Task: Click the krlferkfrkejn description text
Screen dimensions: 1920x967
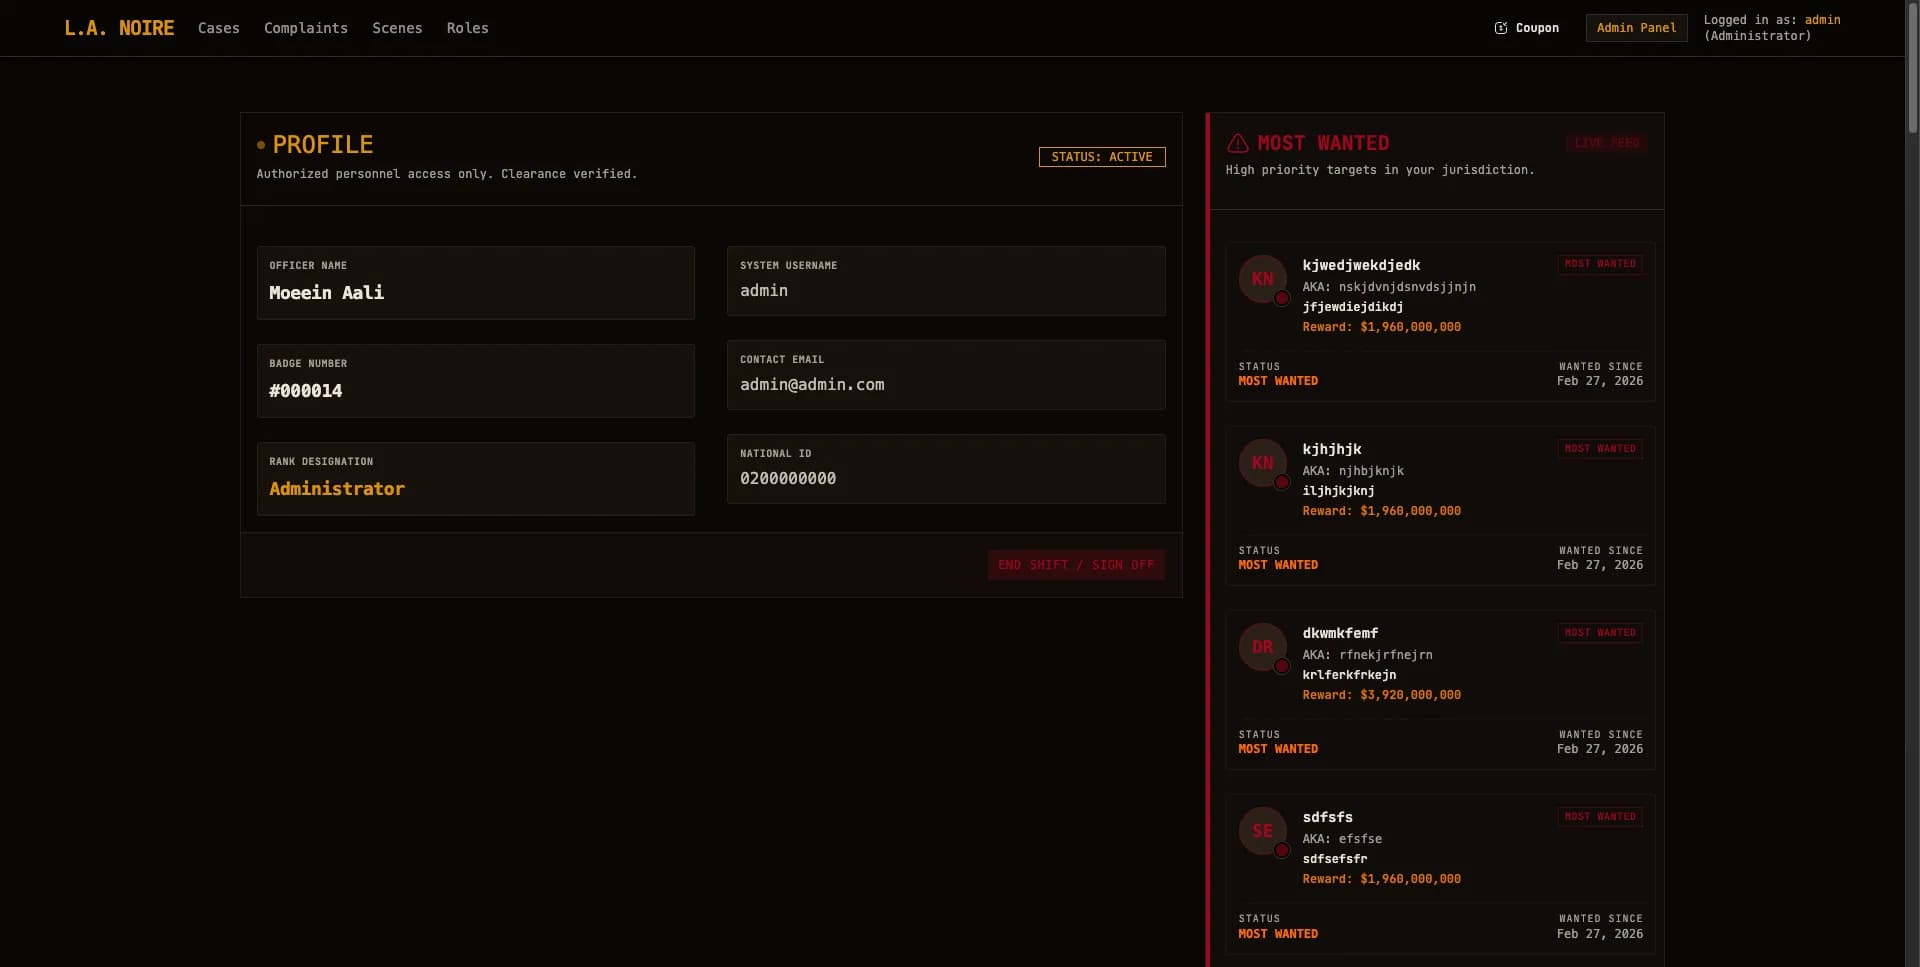Action: click(1349, 675)
